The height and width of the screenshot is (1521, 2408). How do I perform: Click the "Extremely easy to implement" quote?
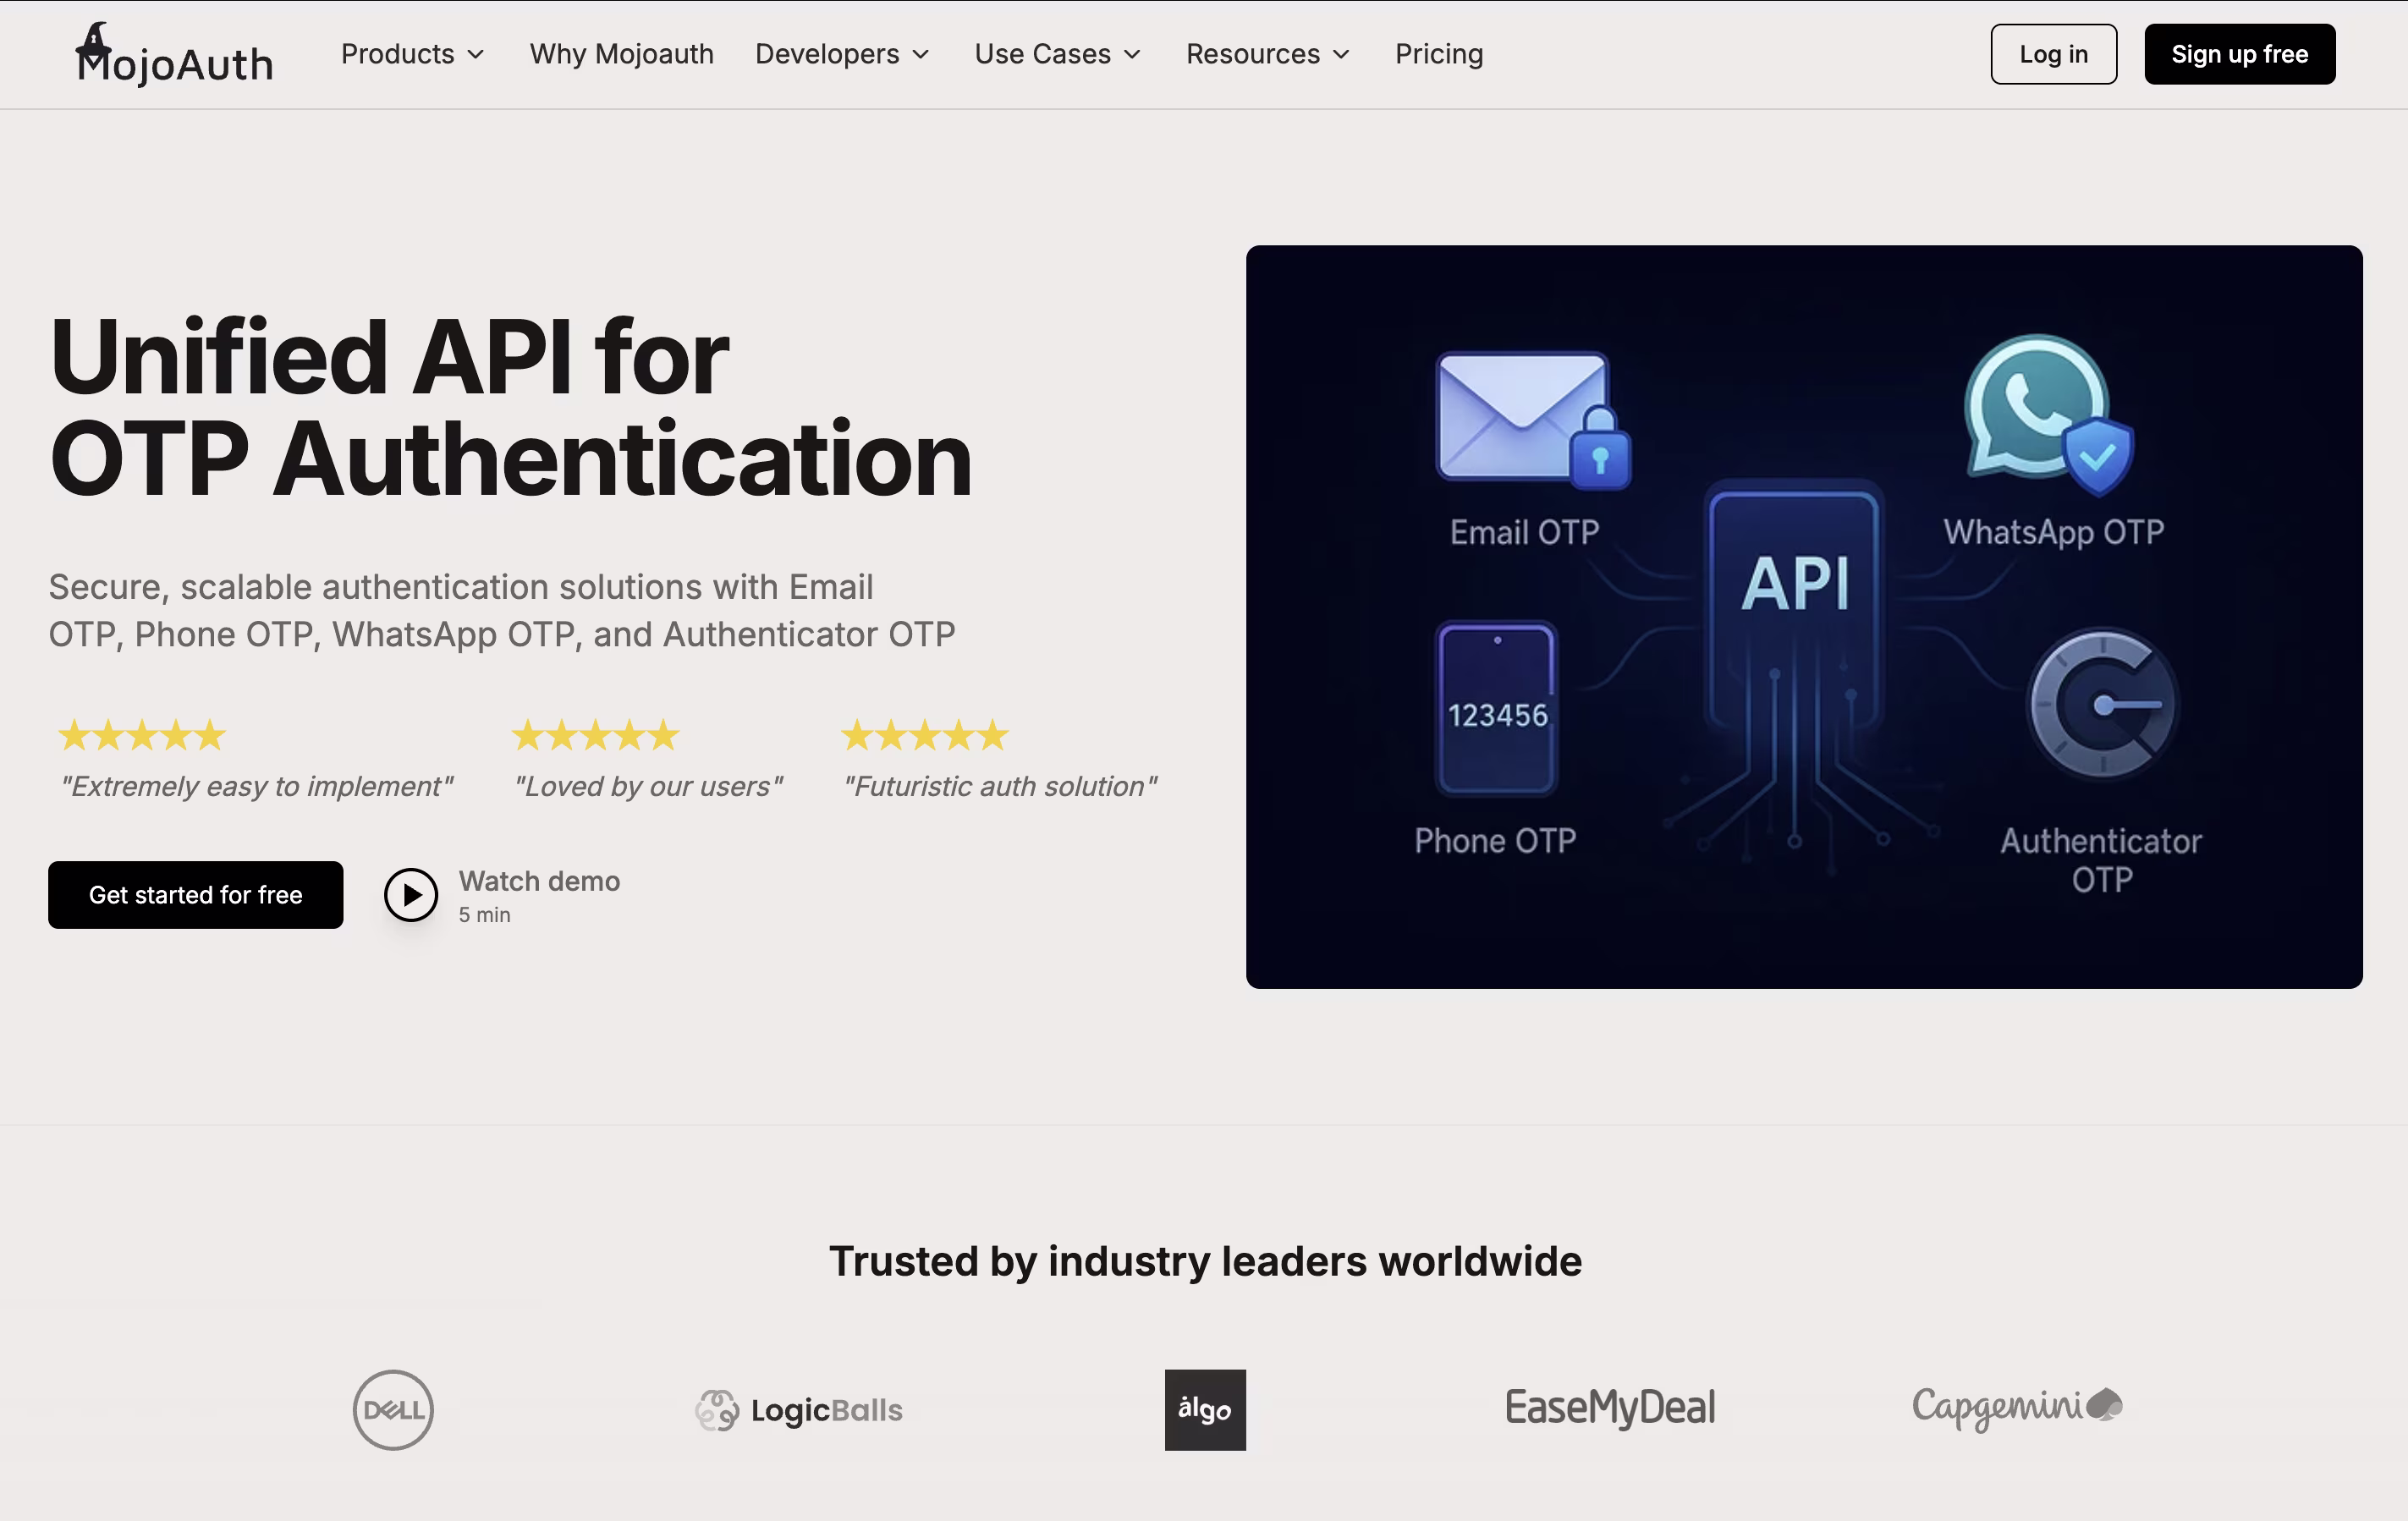point(257,786)
